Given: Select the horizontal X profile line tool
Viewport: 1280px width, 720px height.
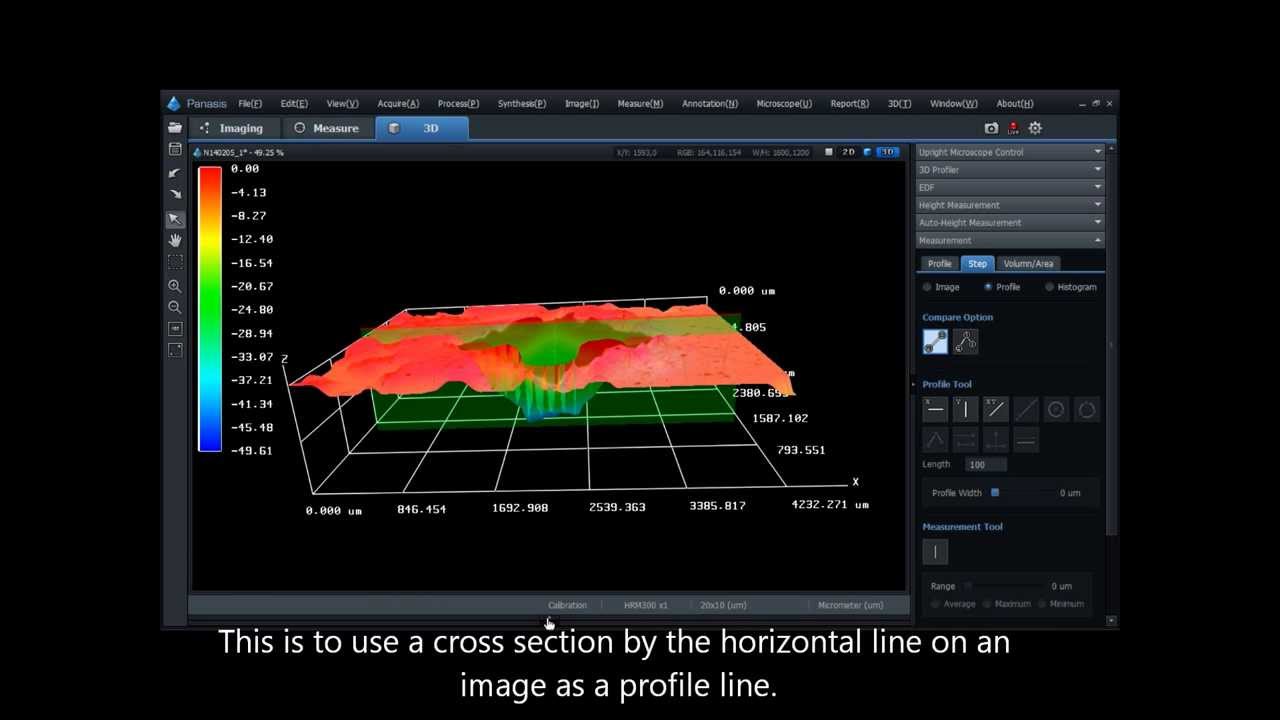Looking at the screenshot, I should [x=935, y=409].
